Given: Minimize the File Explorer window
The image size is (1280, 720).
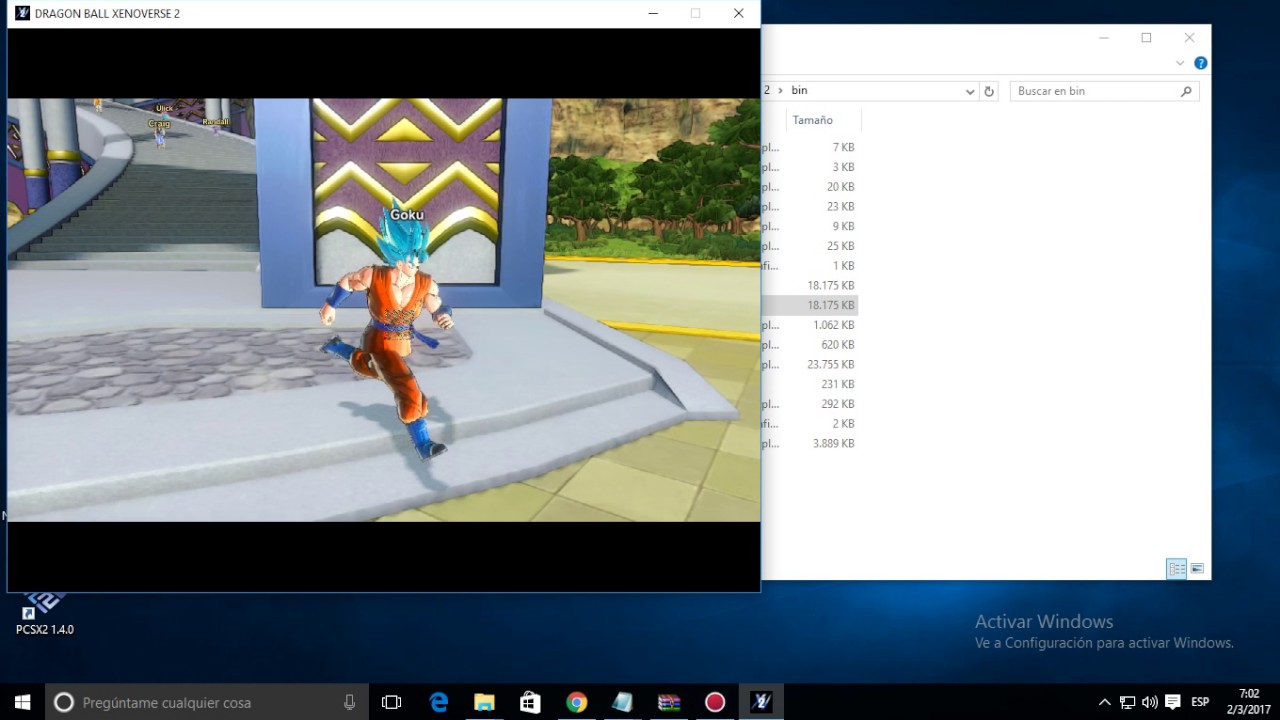Looking at the screenshot, I should [1104, 38].
